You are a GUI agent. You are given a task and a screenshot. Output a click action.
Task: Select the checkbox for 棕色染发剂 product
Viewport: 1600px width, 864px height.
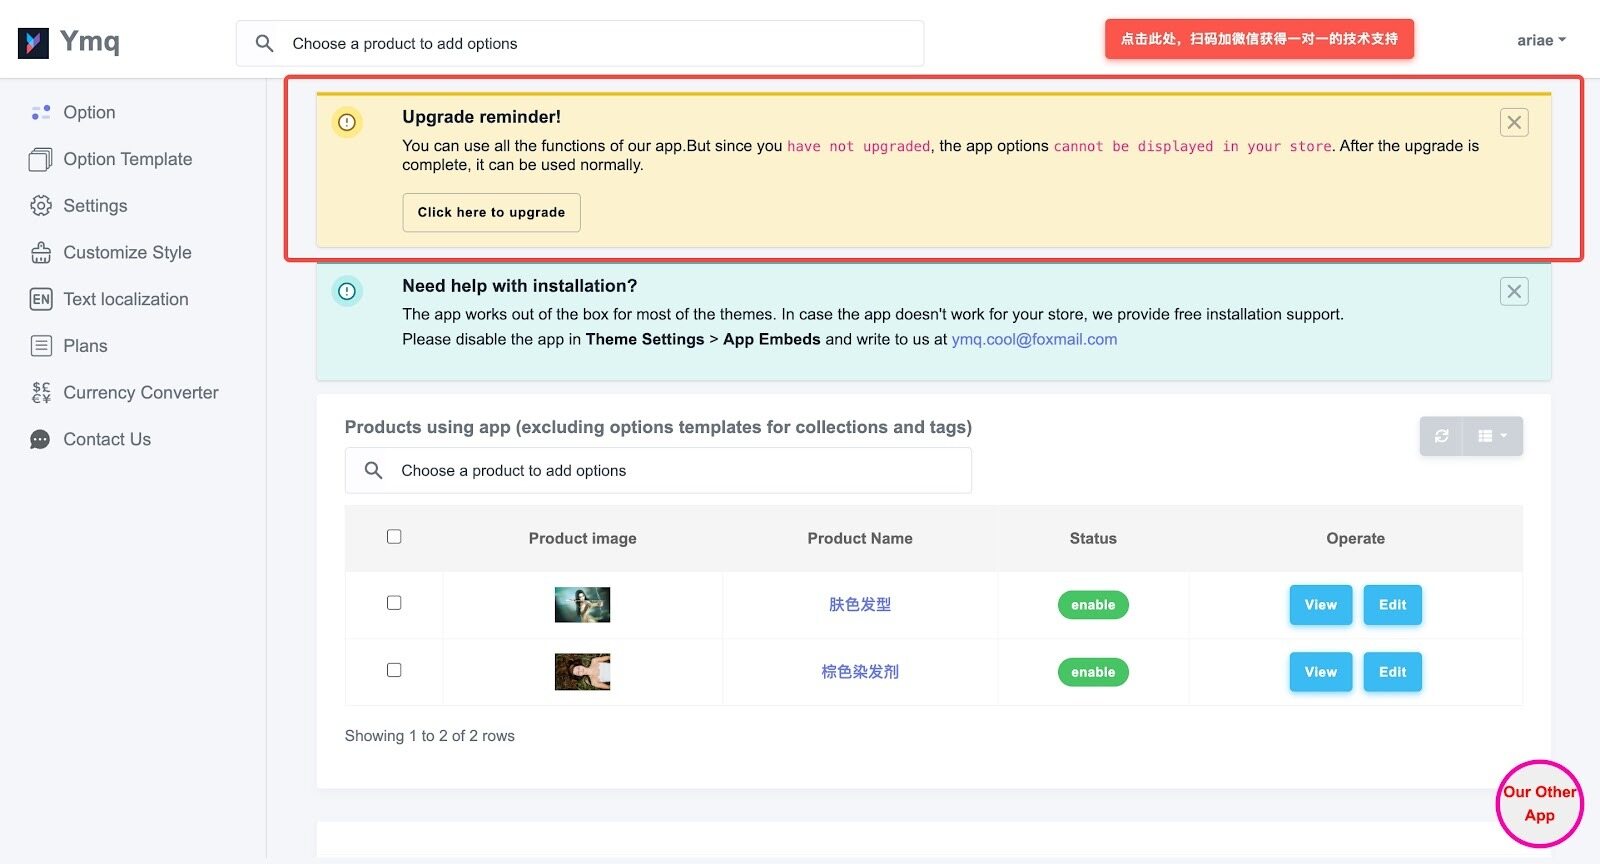point(394,670)
